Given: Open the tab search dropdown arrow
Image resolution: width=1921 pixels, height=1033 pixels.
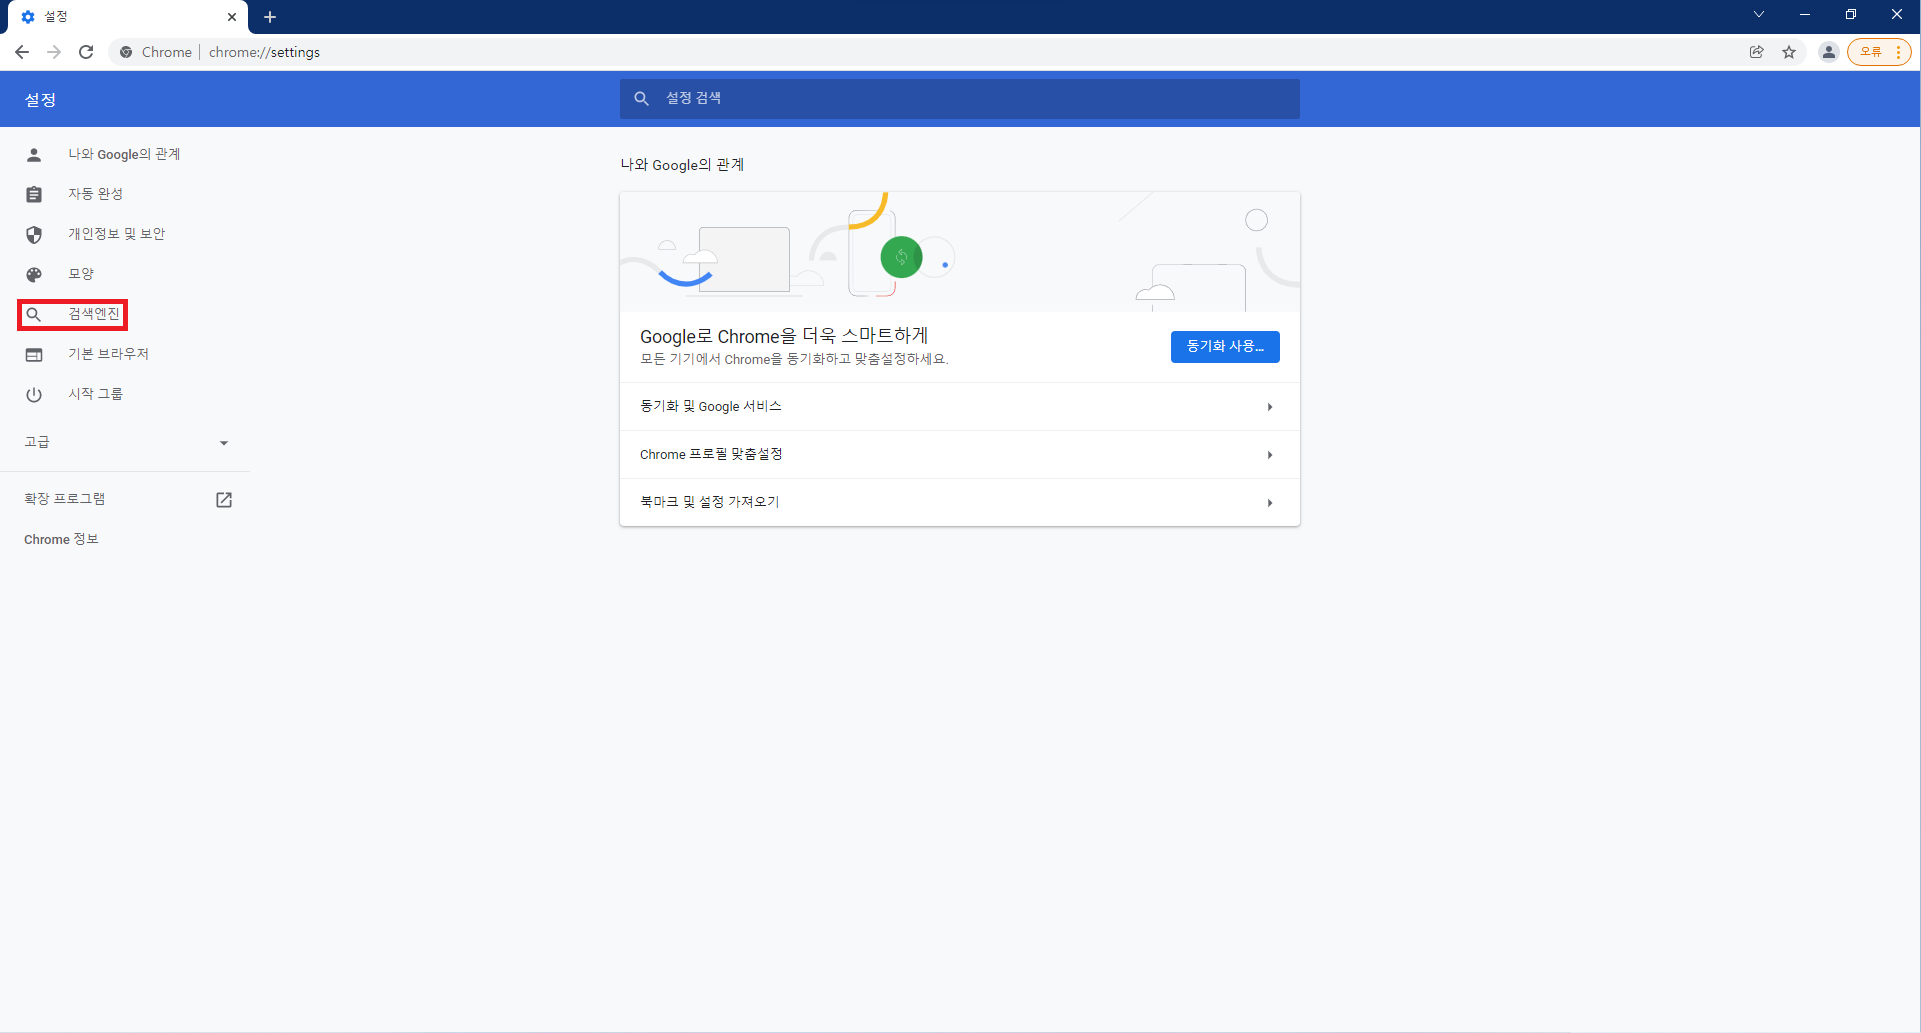Looking at the screenshot, I should tap(1759, 15).
